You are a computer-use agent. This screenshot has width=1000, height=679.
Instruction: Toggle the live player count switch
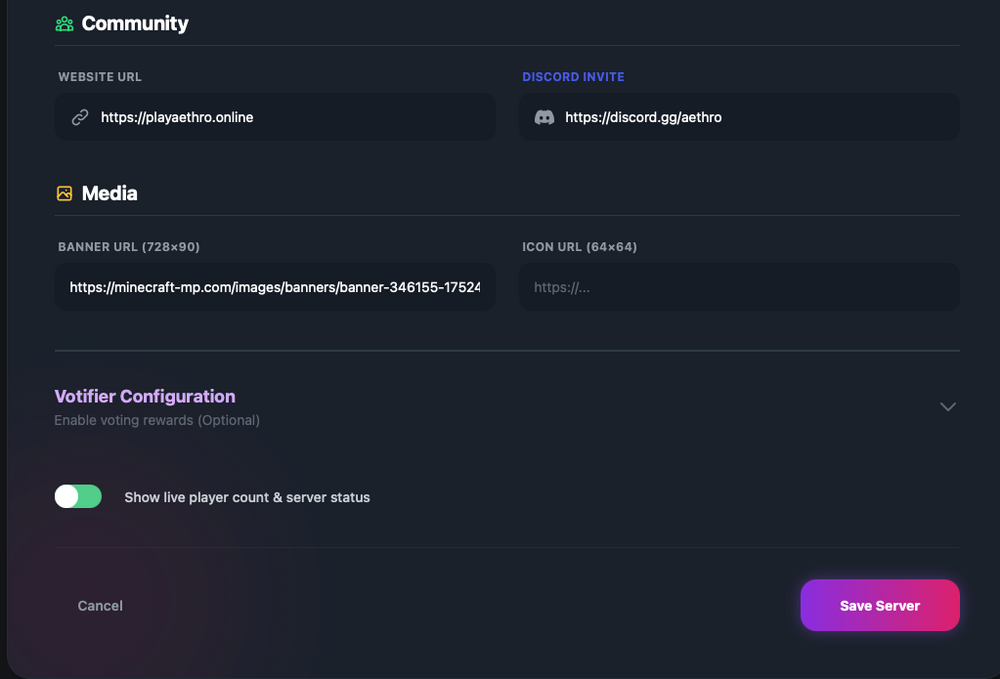click(78, 497)
